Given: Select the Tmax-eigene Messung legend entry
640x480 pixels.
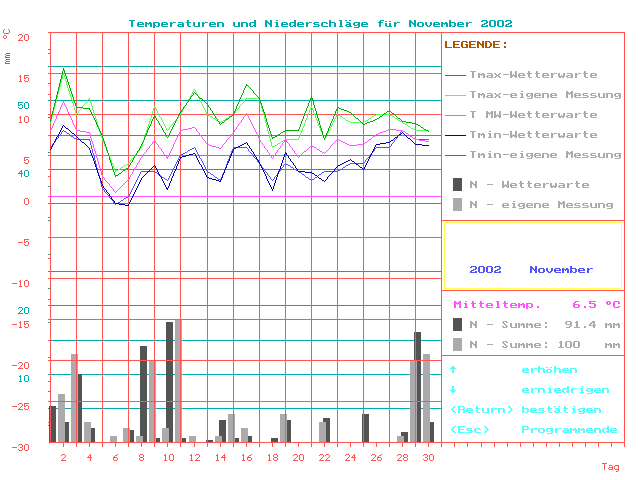Looking at the screenshot, I should coord(545,95).
